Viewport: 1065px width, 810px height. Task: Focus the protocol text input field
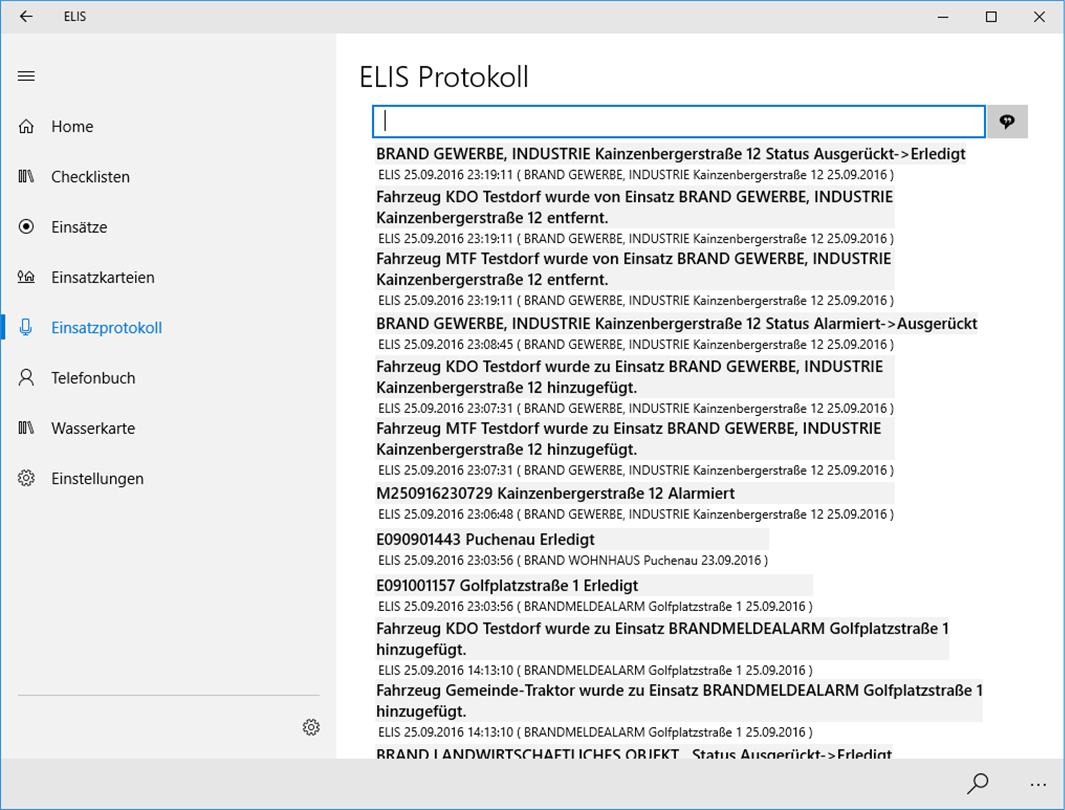click(679, 122)
